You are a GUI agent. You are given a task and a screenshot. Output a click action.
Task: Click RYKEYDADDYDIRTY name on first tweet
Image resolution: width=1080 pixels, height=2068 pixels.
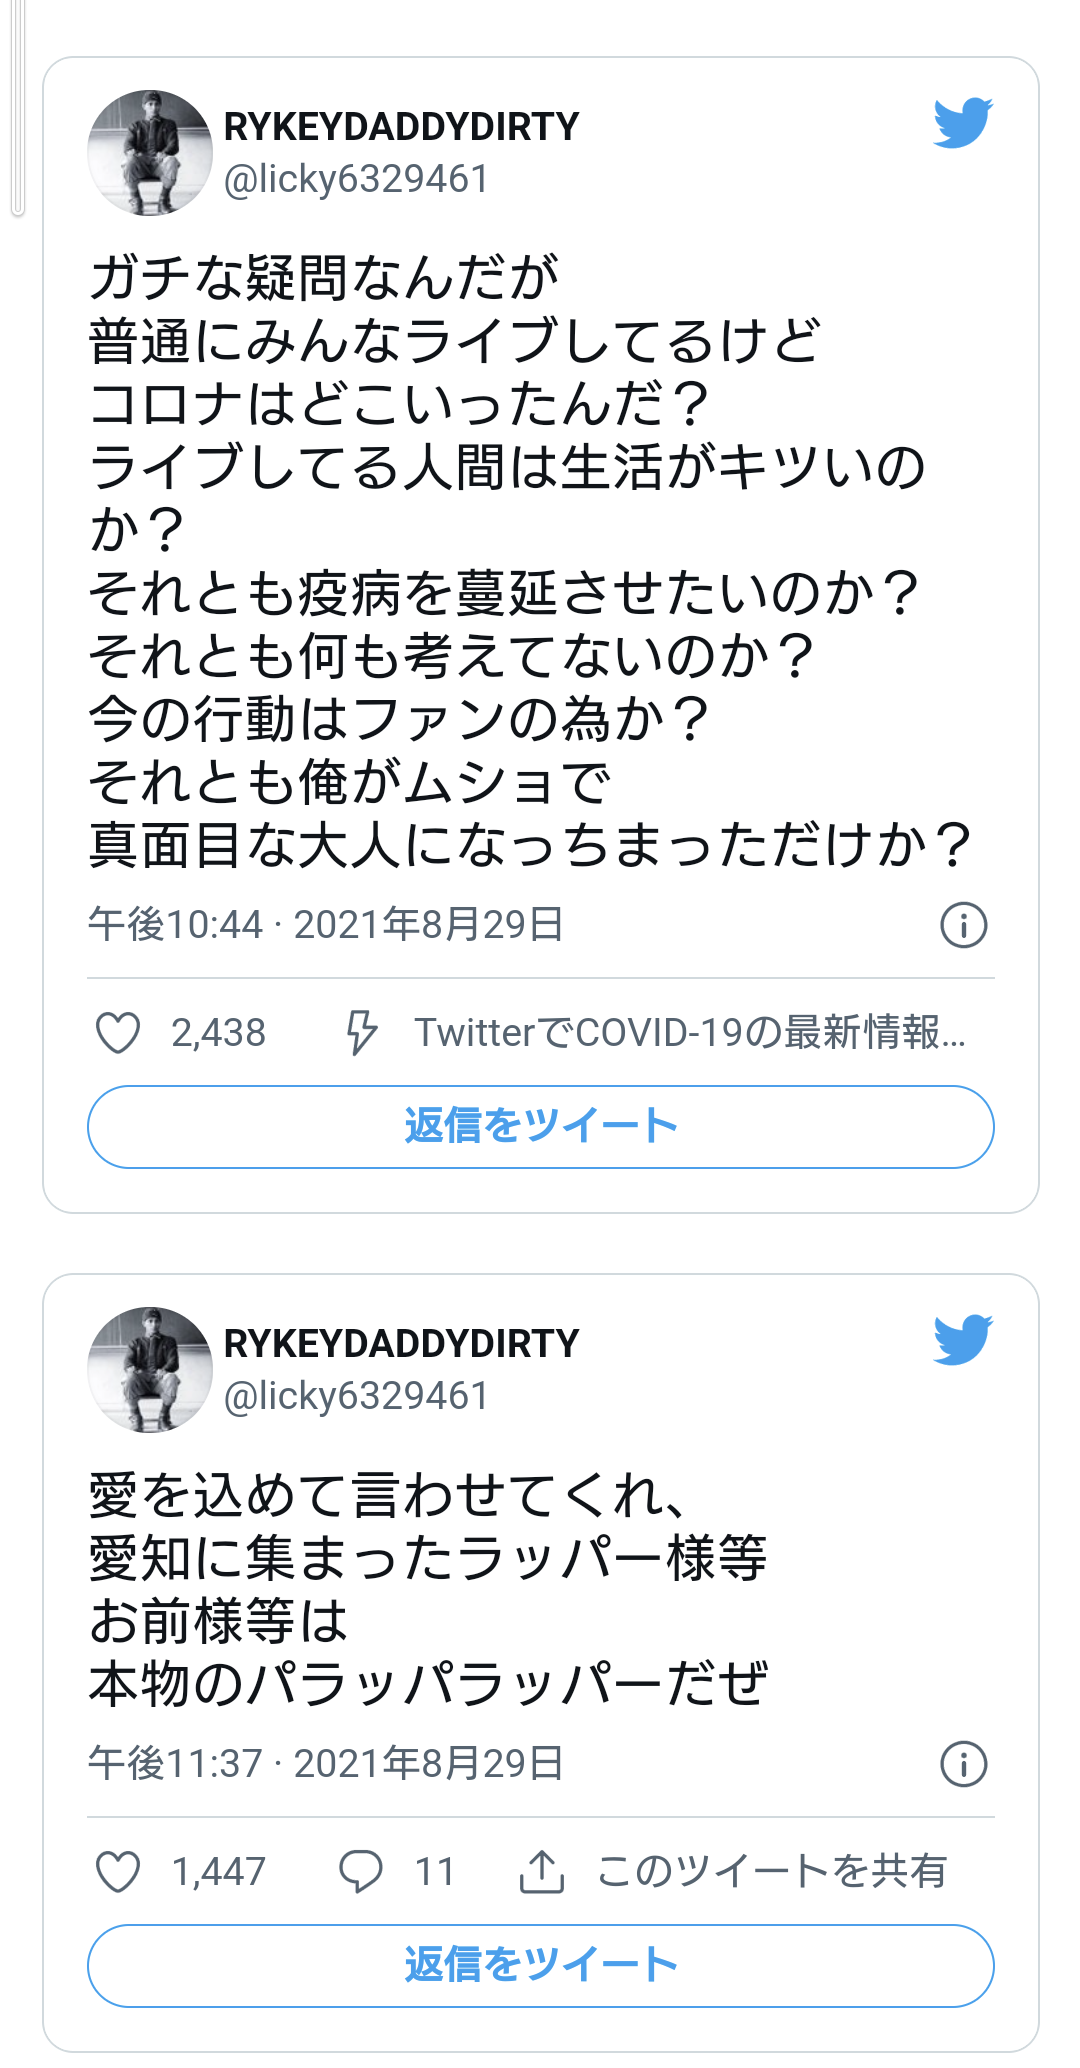tap(401, 127)
